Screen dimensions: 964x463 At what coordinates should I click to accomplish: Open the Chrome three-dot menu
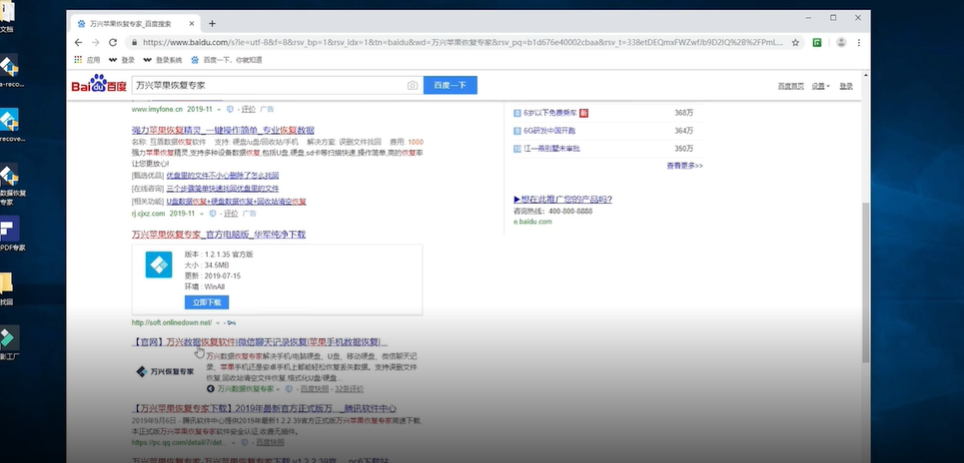pyautogui.click(x=859, y=42)
